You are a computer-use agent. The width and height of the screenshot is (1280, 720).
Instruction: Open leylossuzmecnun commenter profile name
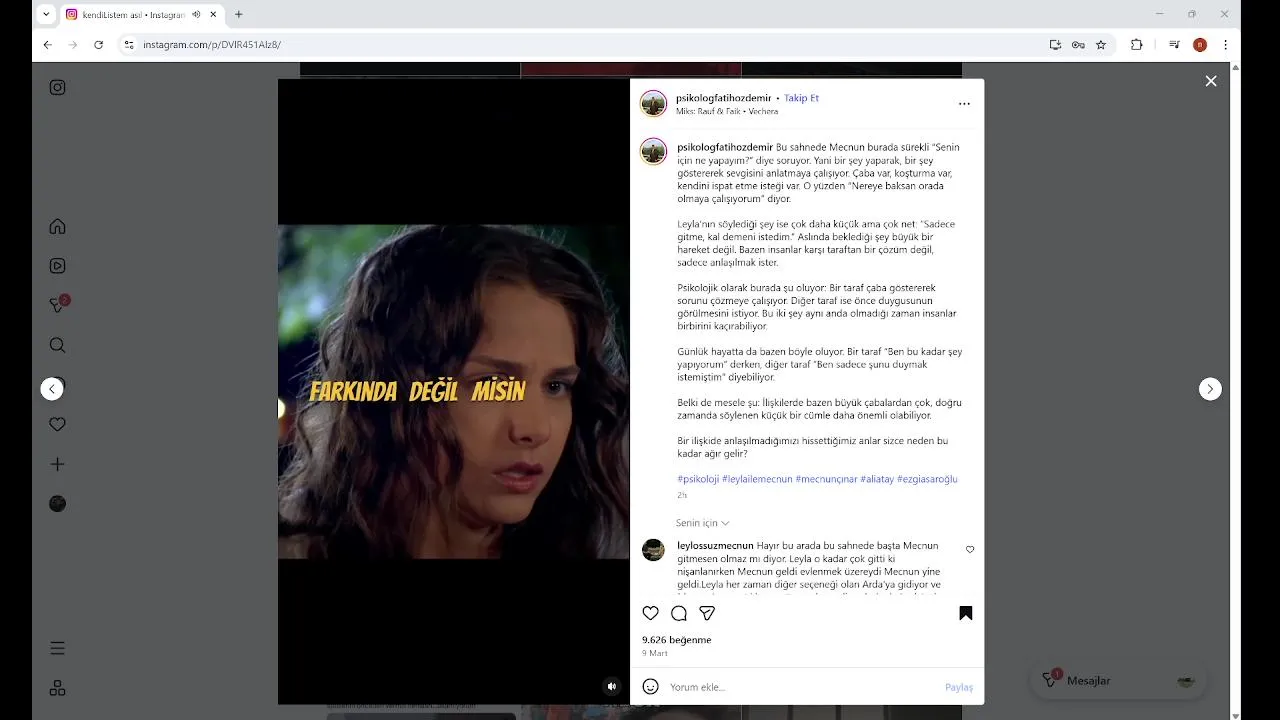pyautogui.click(x=715, y=546)
